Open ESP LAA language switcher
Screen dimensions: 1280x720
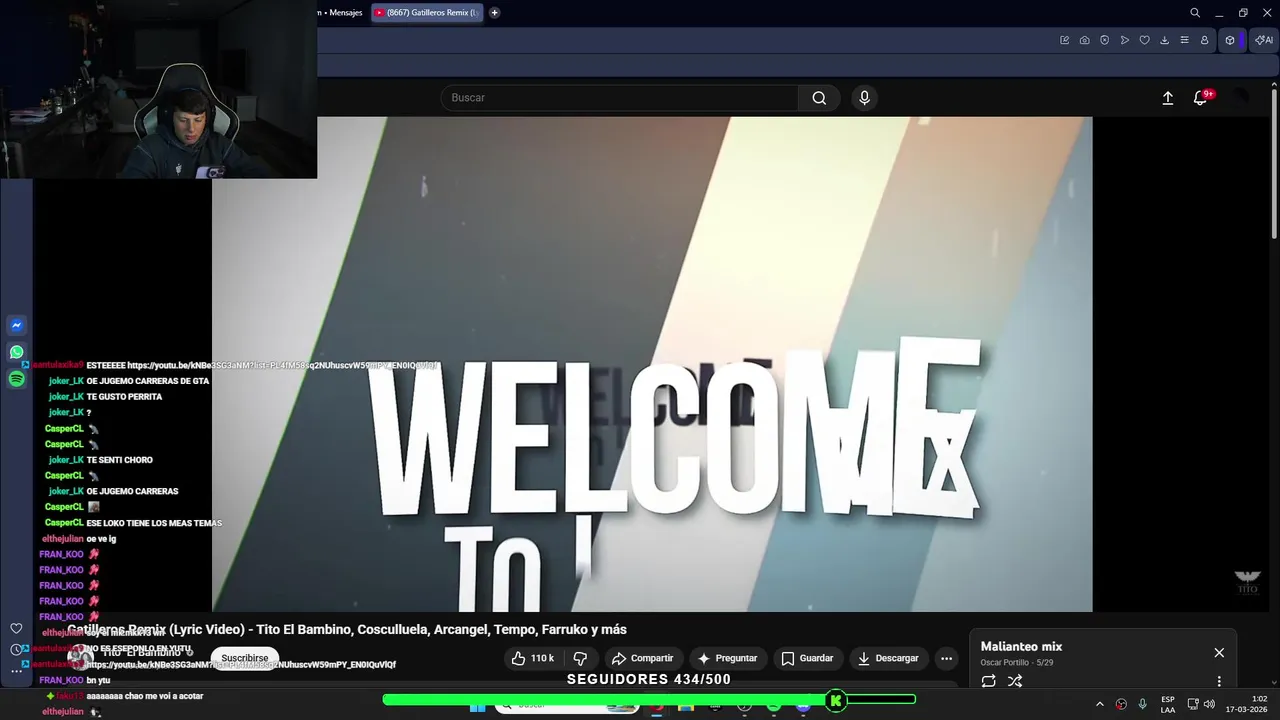(x=1168, y=704)
